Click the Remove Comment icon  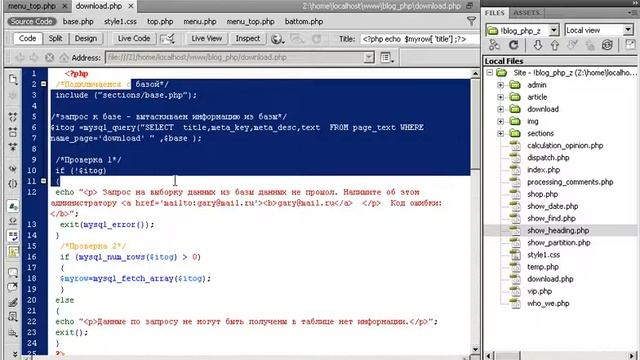[13, 287]
